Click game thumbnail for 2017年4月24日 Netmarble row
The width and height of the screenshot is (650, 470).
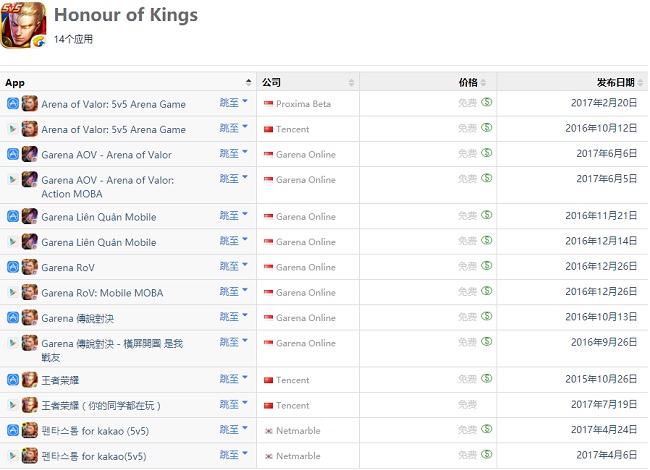29,430
